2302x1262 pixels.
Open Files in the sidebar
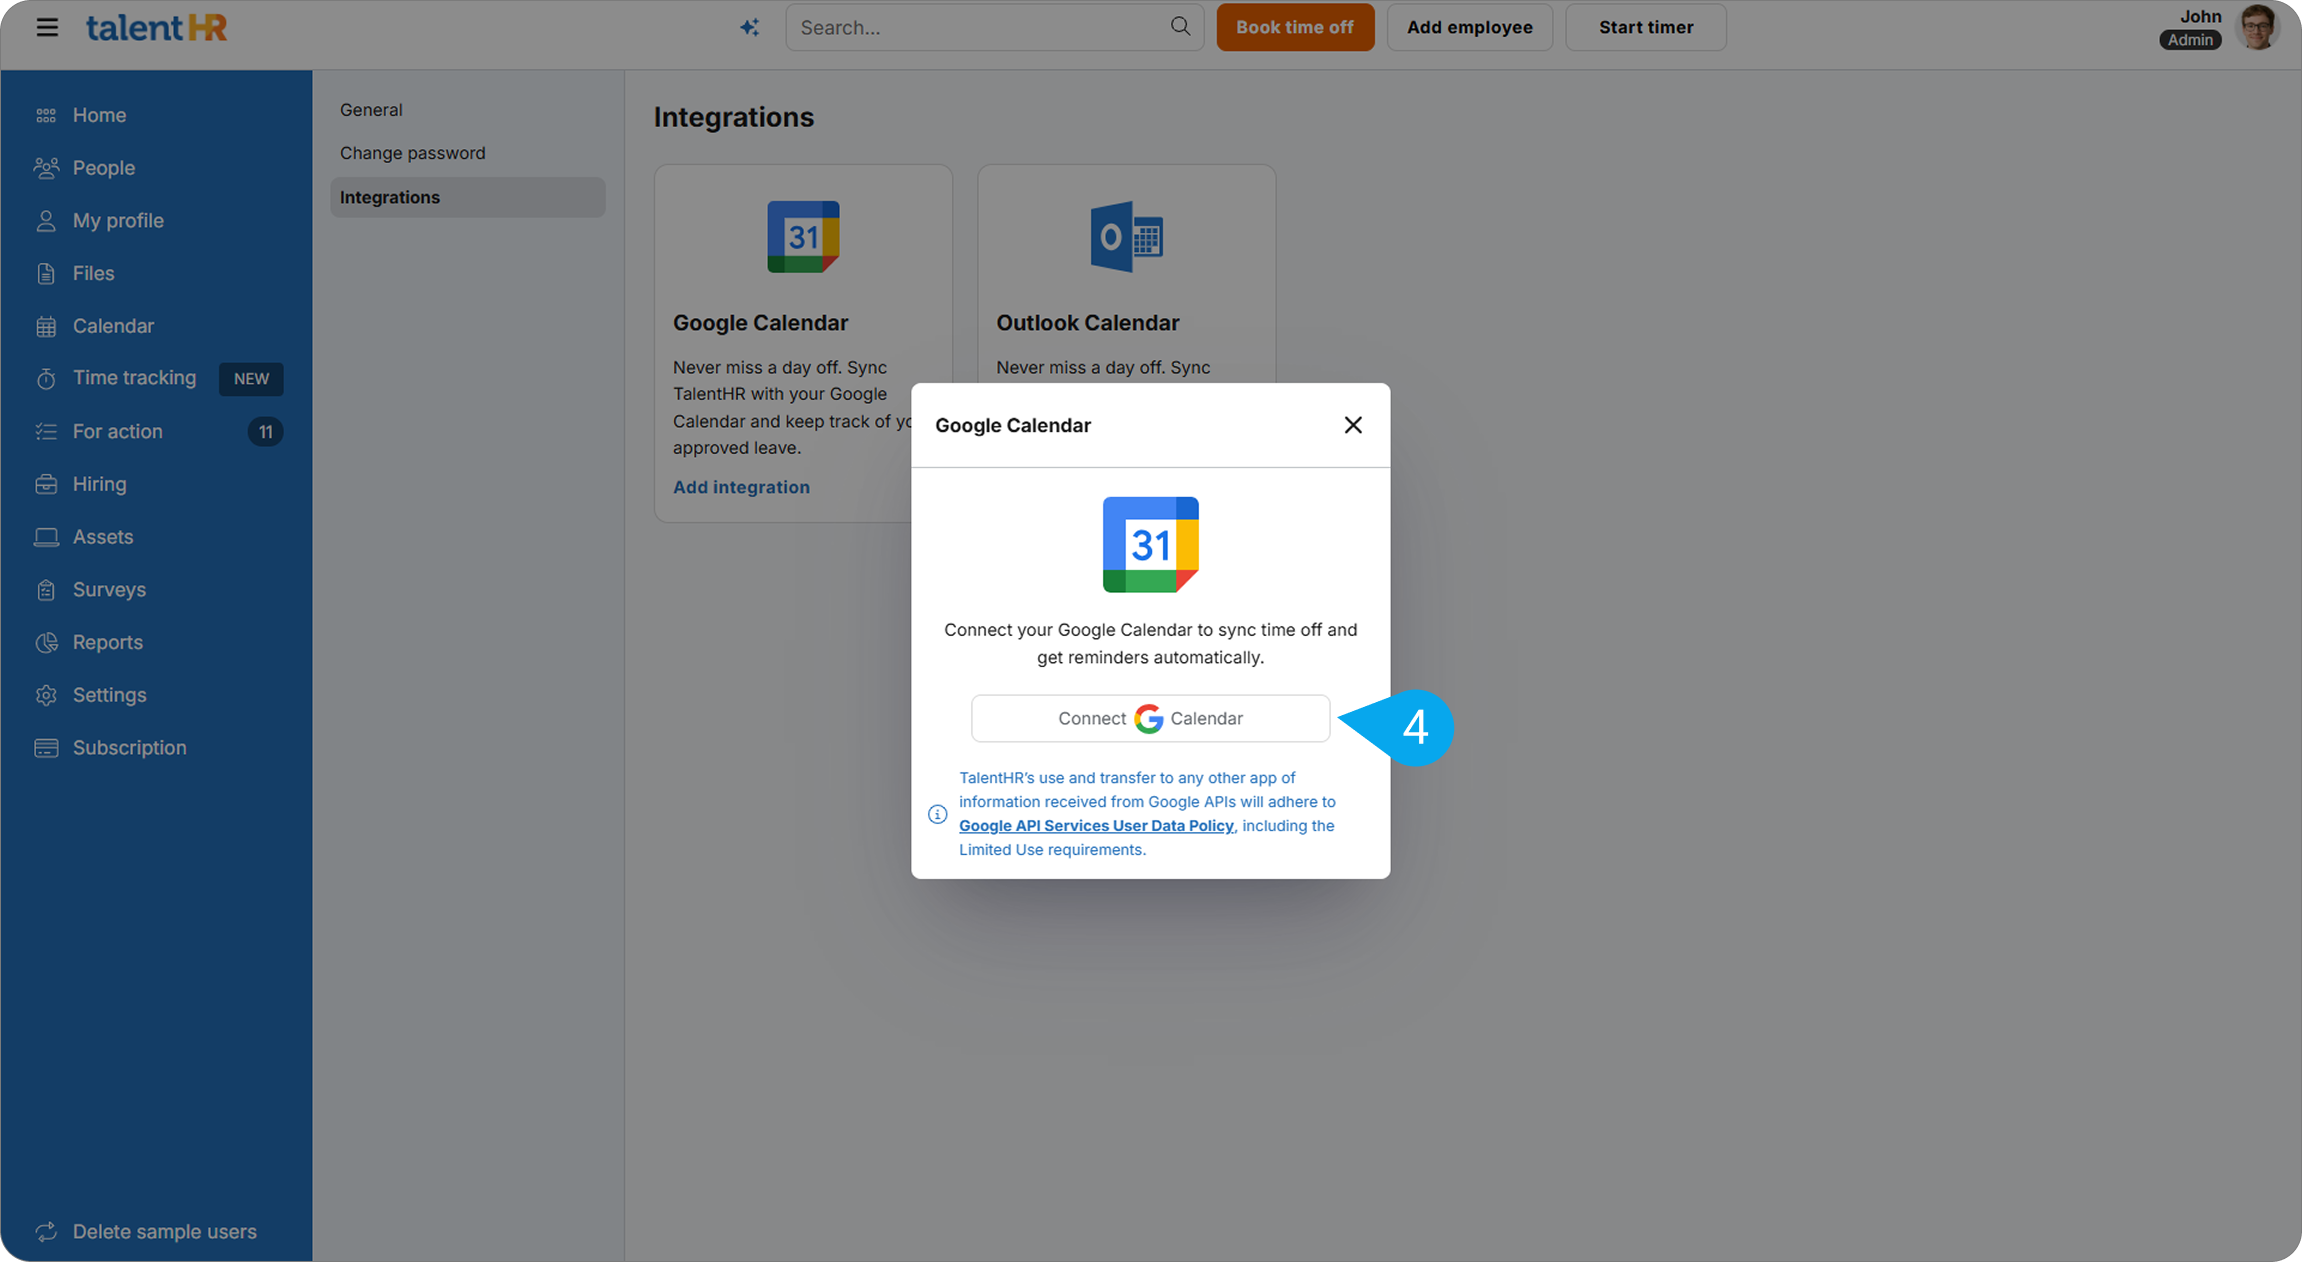click(93, 273)
